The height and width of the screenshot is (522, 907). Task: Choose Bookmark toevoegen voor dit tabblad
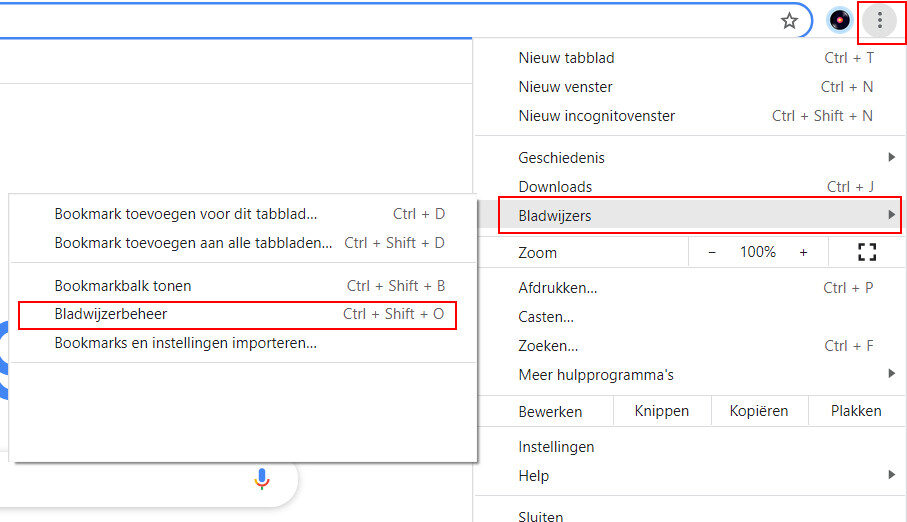click(185, 214)
